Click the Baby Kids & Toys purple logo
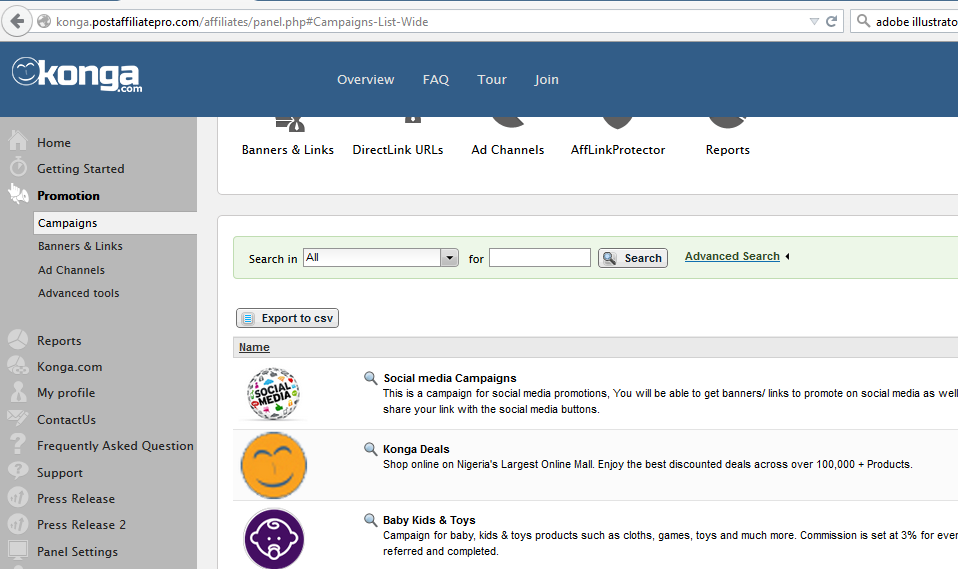This screenshot has height=569, width=958. click(x=274, y=538)
